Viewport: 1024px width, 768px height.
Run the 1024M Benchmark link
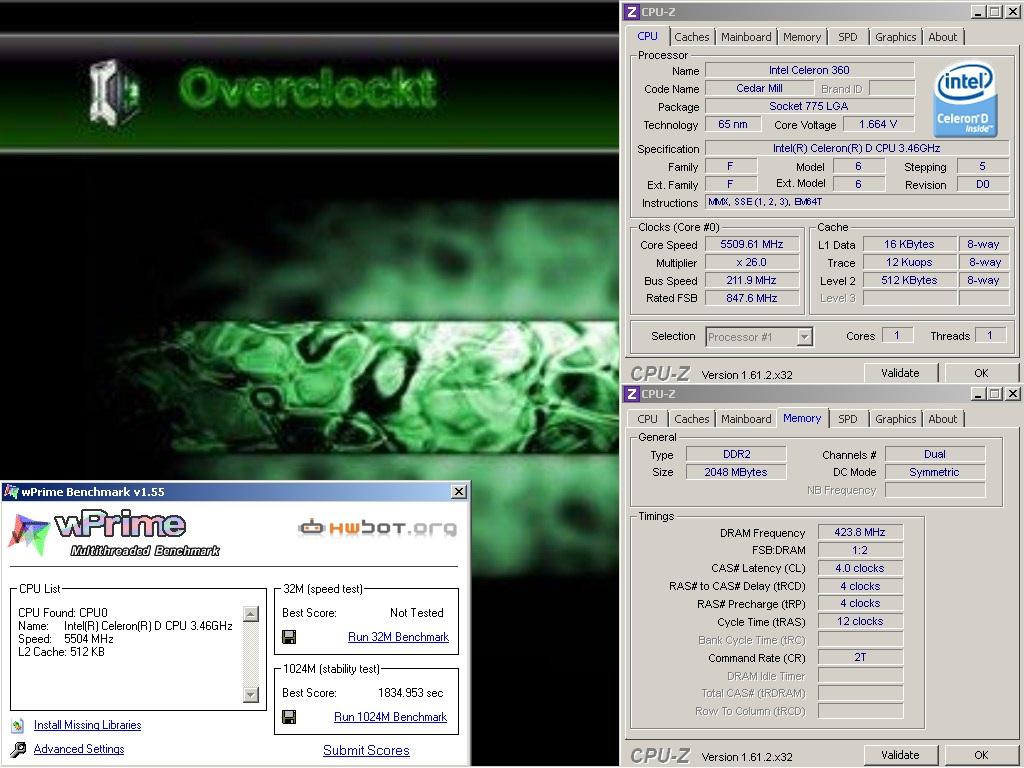click(x=391, y=717)
